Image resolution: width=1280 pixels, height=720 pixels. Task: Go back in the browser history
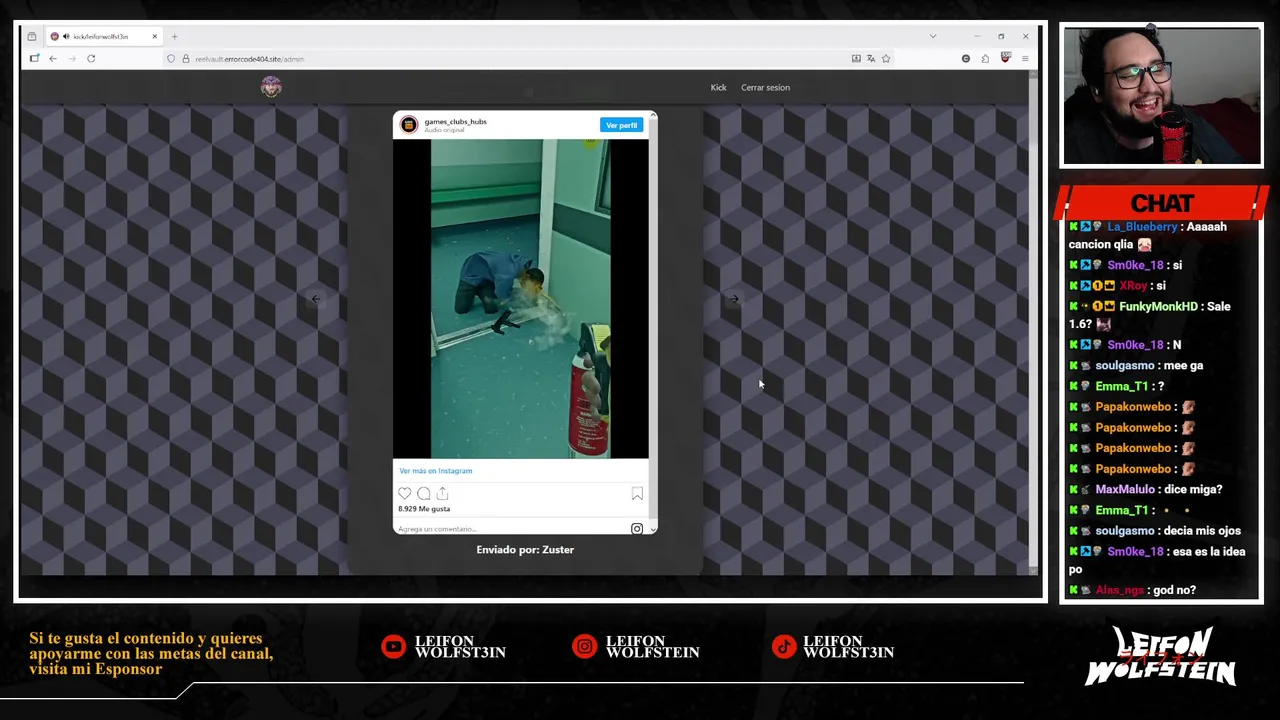[x=53, y=59]
